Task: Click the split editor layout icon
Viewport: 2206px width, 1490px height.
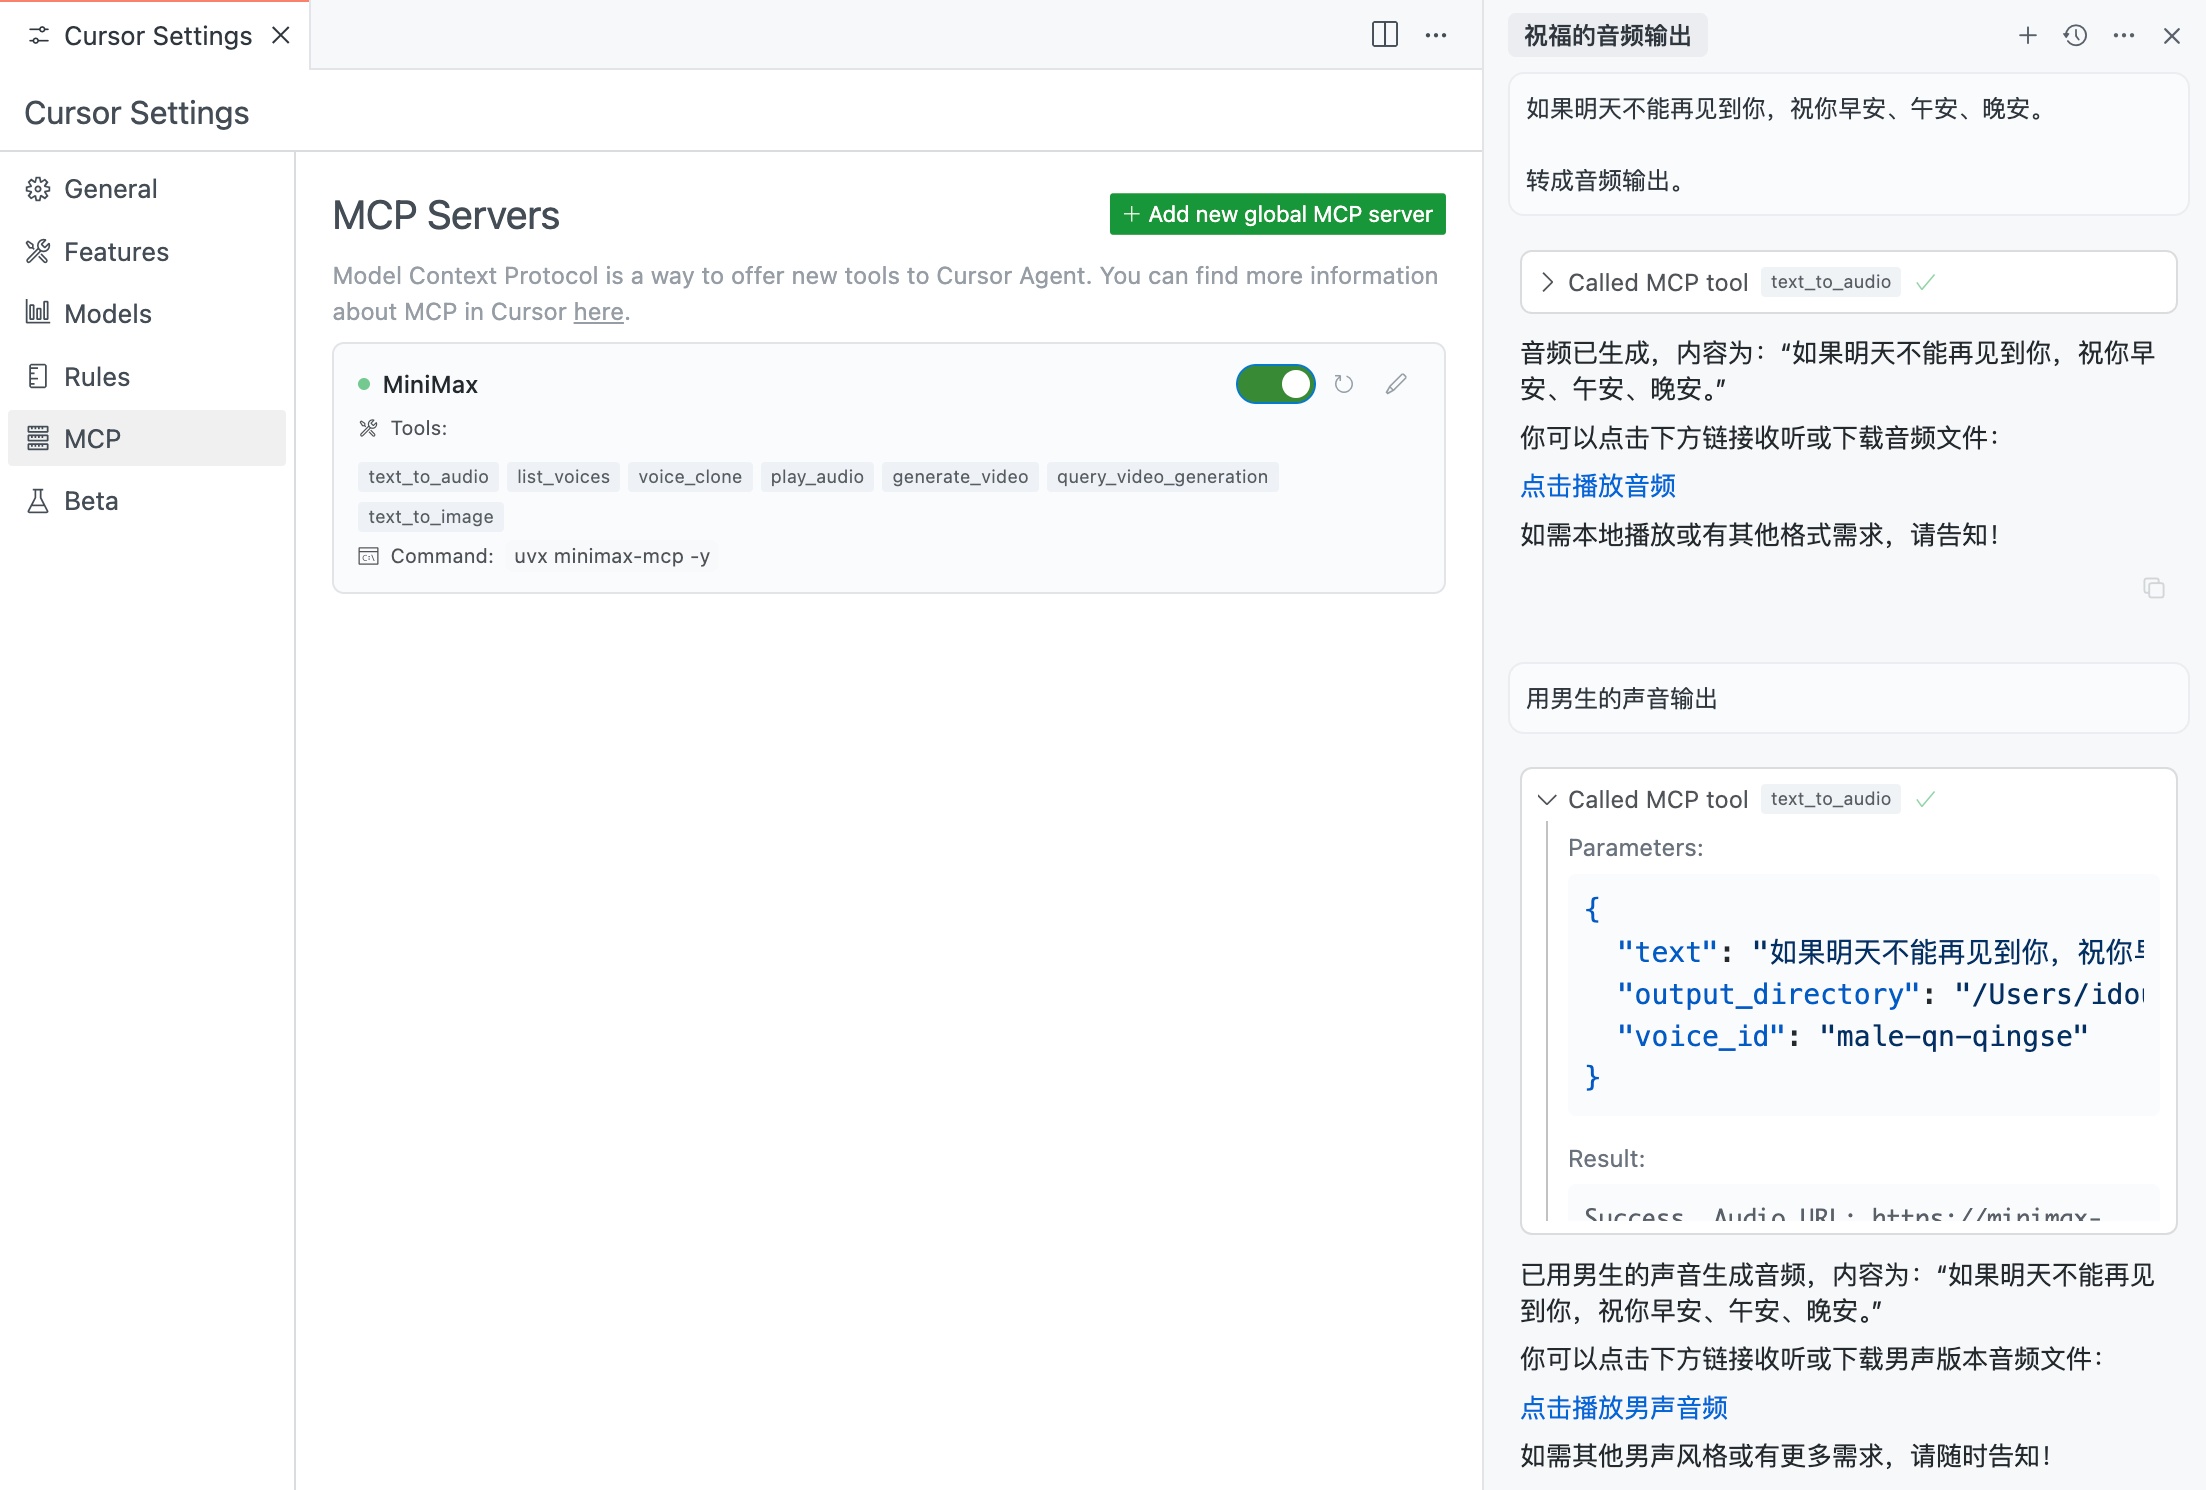Action: tap(1384, 35)
